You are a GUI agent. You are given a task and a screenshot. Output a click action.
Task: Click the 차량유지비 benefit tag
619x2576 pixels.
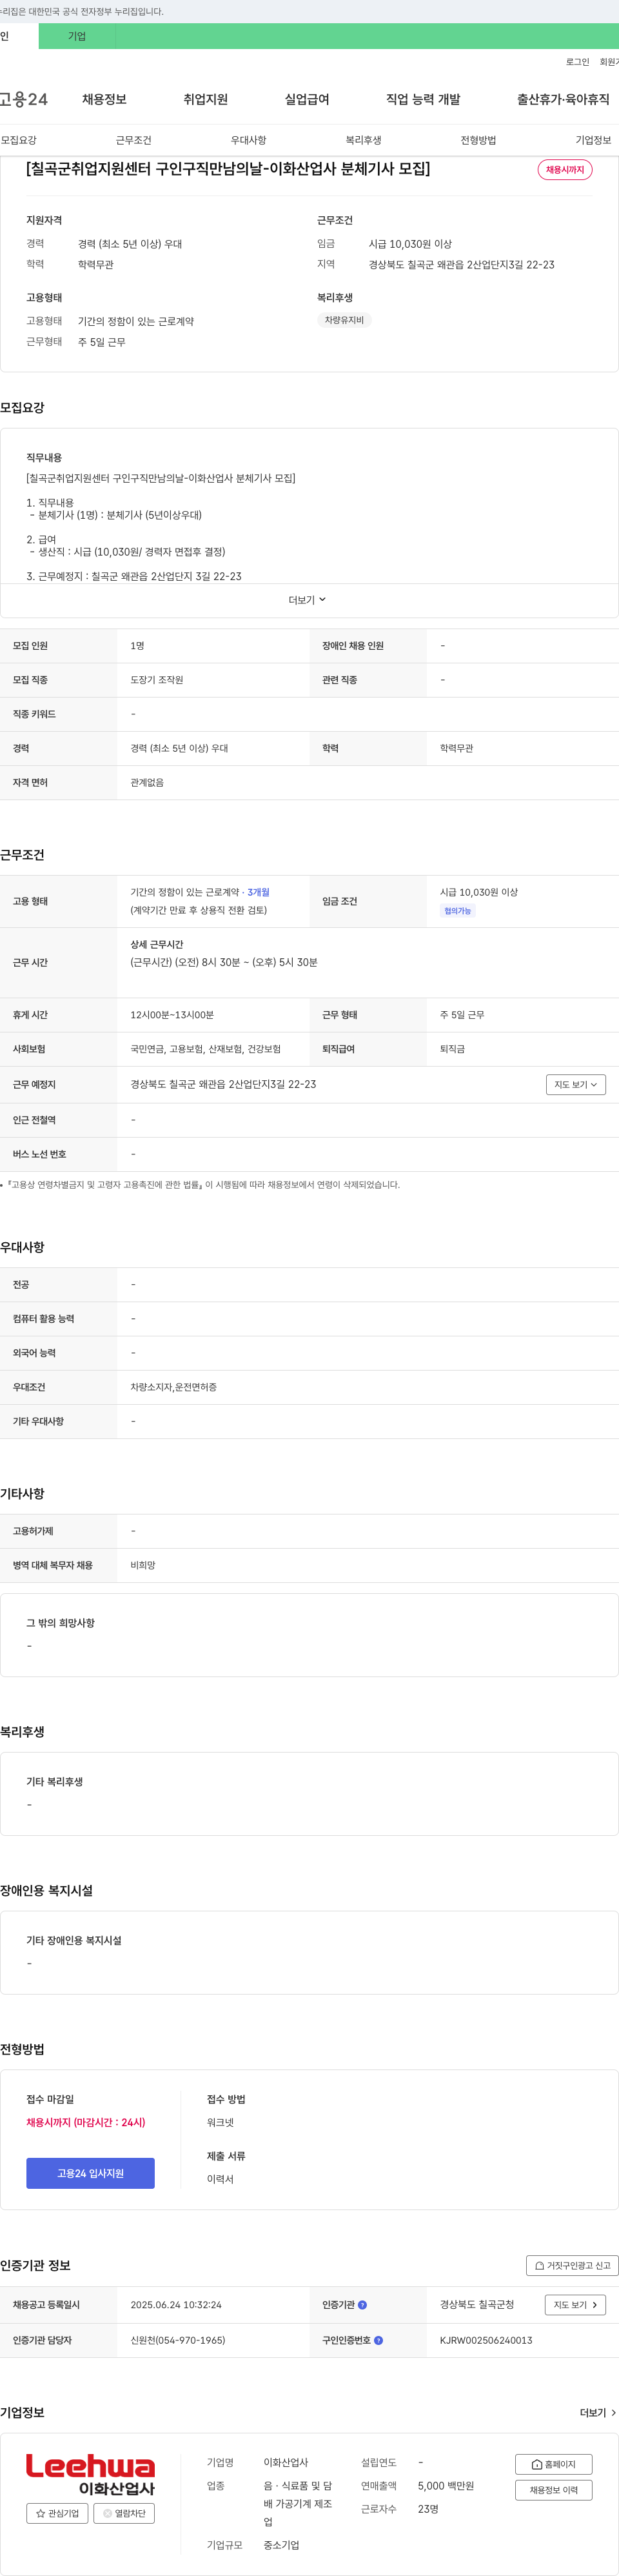pyautogui.click(x=344, y=320)
